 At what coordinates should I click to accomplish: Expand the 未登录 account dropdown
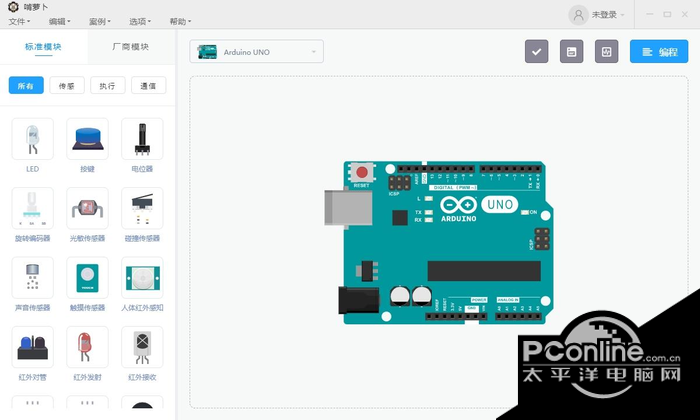click(x=608, y=15)
